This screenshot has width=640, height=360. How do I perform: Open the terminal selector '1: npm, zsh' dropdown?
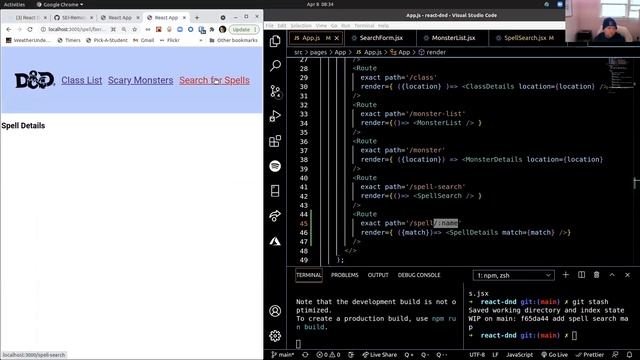513,276
